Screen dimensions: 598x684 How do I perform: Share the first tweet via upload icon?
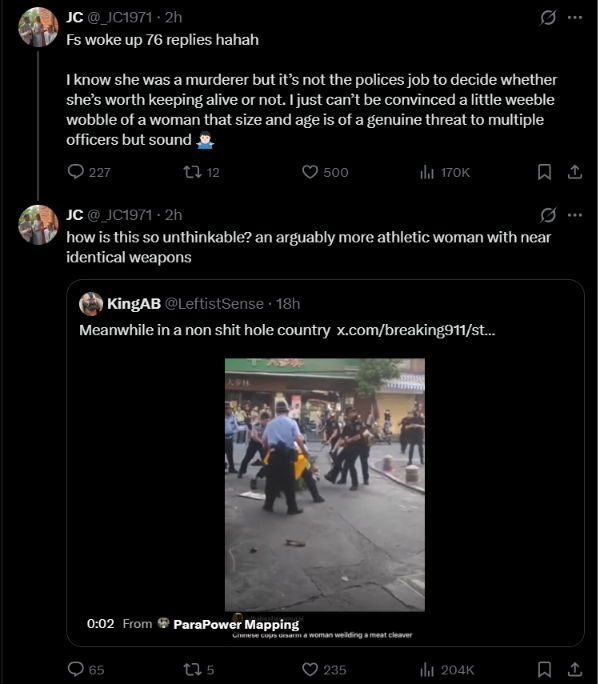[575, 172]
